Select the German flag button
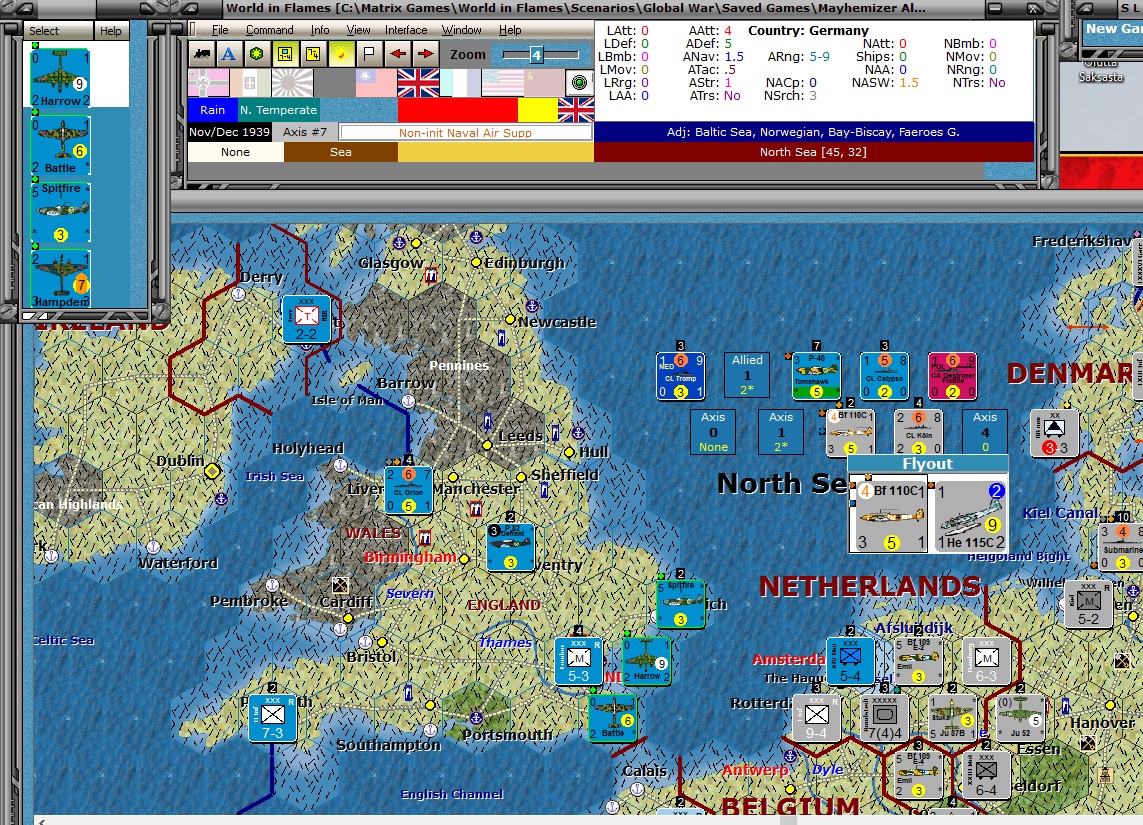The width and height of the screenshot is (1143, 825). point(208,83)
